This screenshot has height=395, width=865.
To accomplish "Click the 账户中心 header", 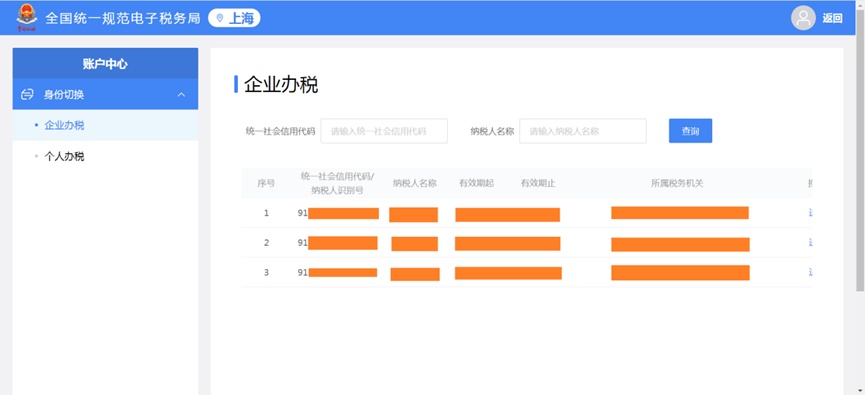I will click(x=105, y=63).
